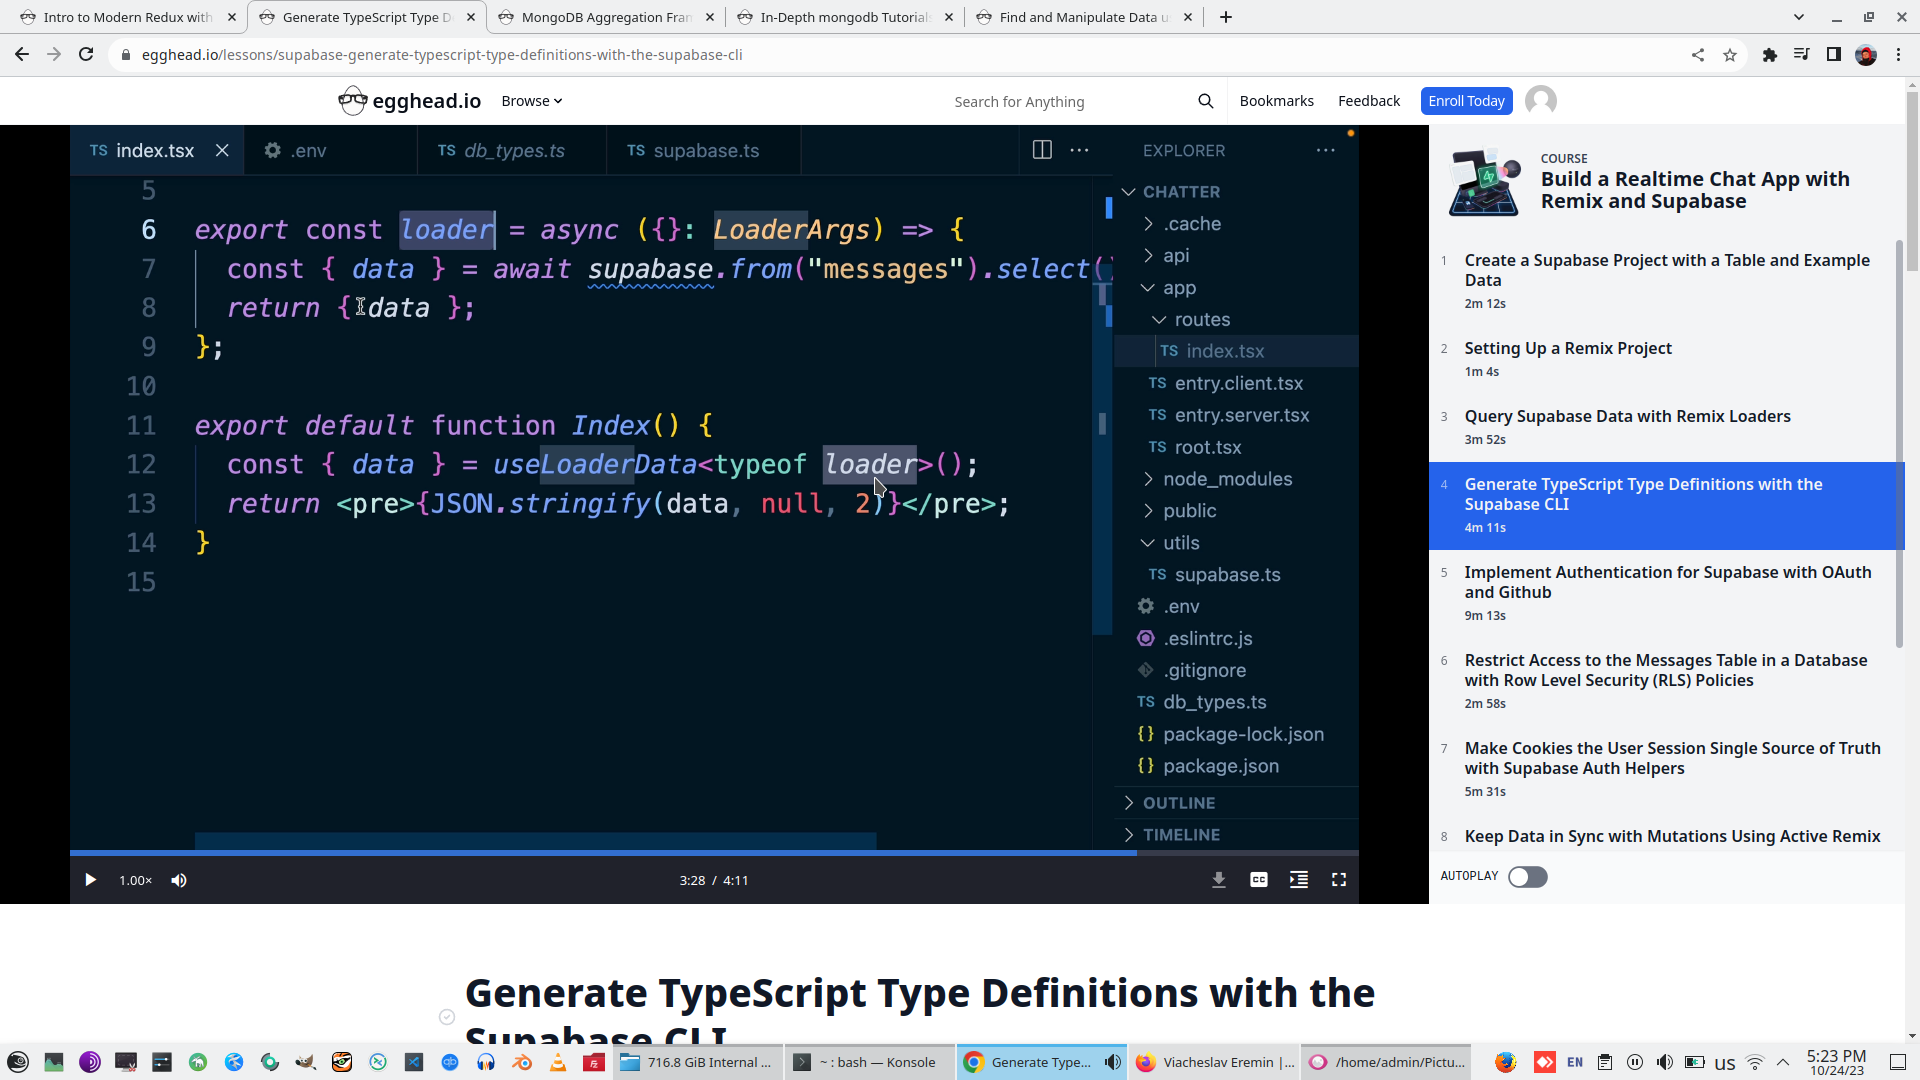The height and width of the screenshot is (1080, 1920).
Task: Mute the video volume
Action: 179,880
